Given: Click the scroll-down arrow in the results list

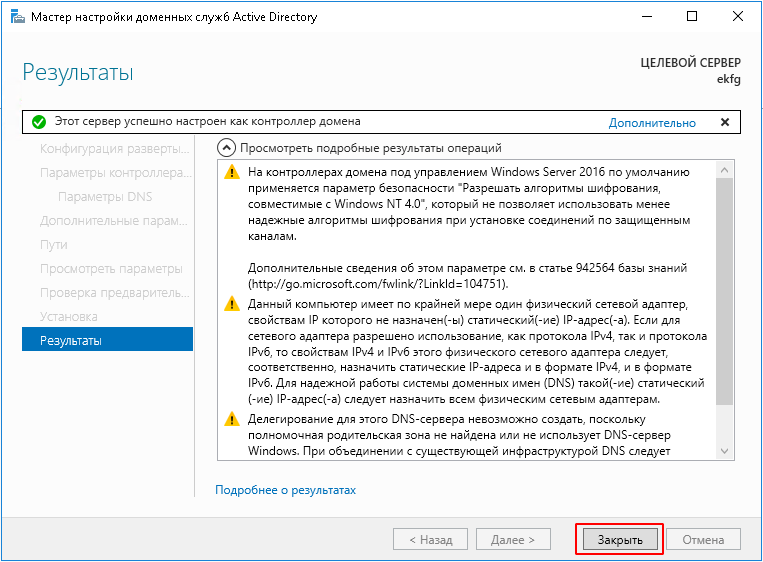Looking at the screenshot, I should [725, 453].
